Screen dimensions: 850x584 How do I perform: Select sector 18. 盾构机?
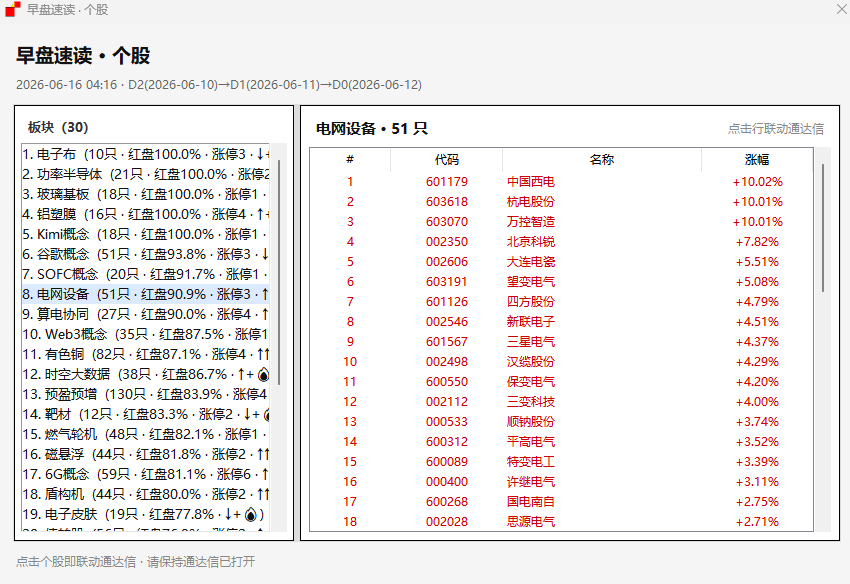click(x=145, y=495)
